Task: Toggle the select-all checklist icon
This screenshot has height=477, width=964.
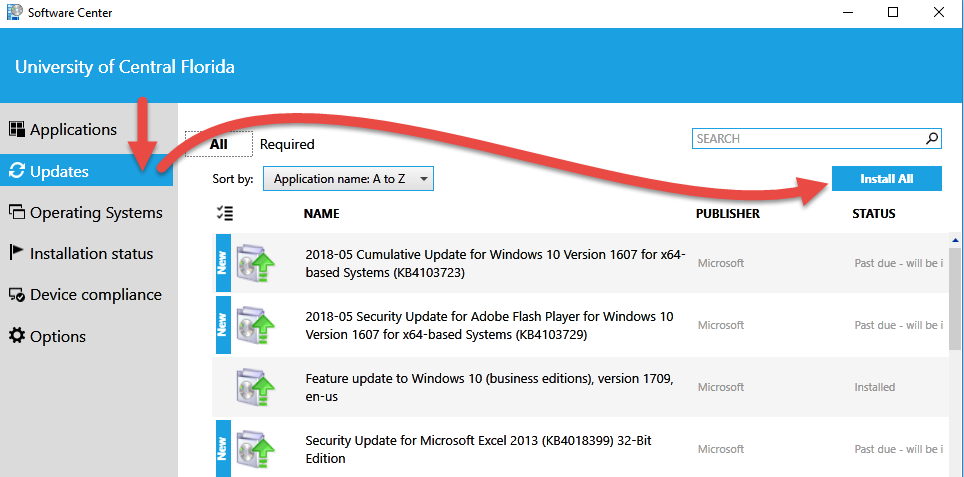Action: click(x=224, y=213)
